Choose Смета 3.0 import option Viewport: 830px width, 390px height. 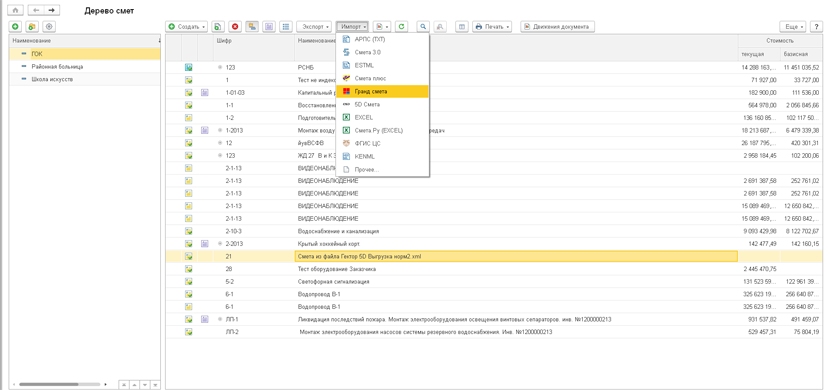pyautogui.click(x=382, y=52)
